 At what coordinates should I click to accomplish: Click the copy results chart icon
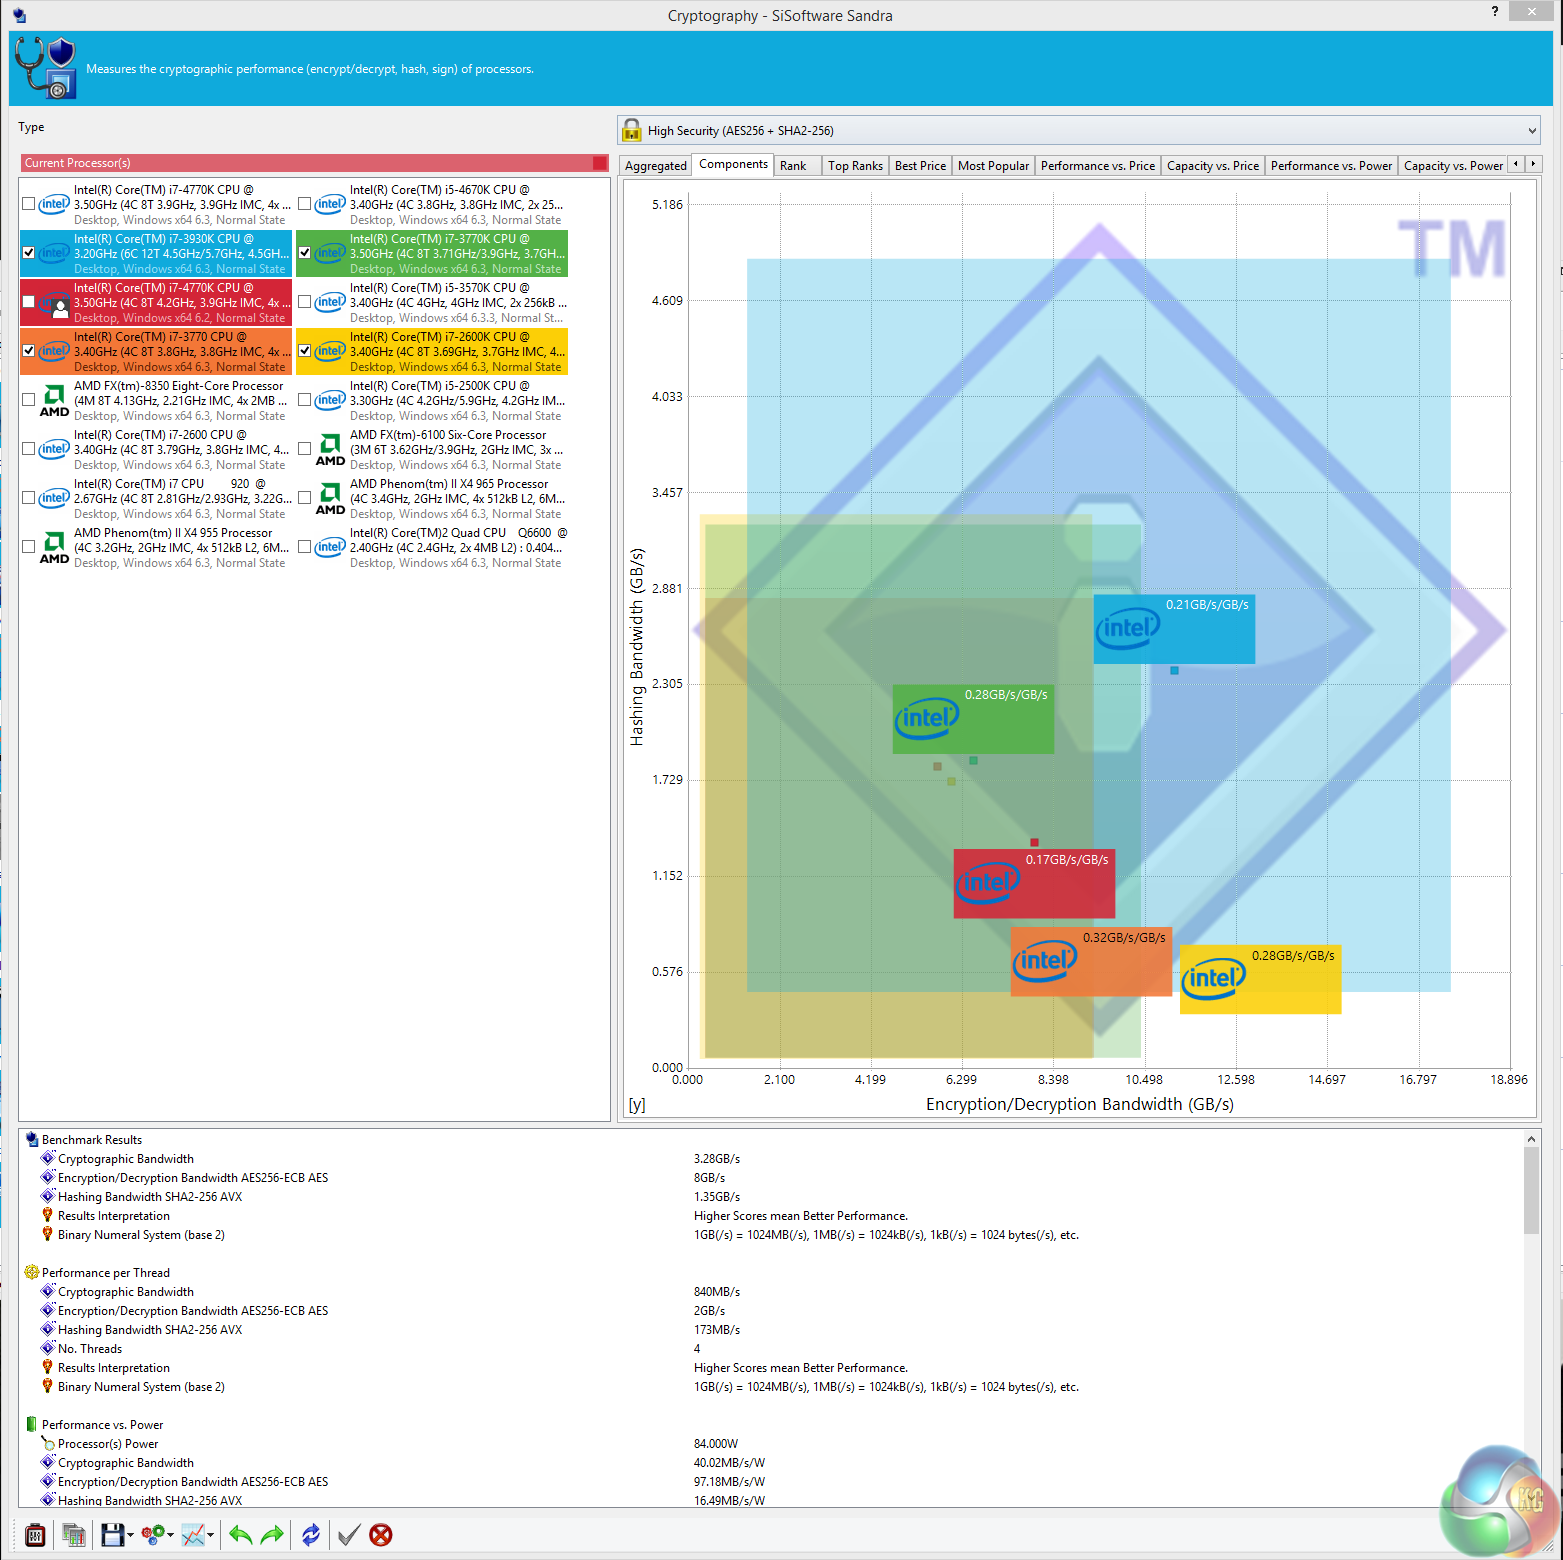[x=73, y=1535]
